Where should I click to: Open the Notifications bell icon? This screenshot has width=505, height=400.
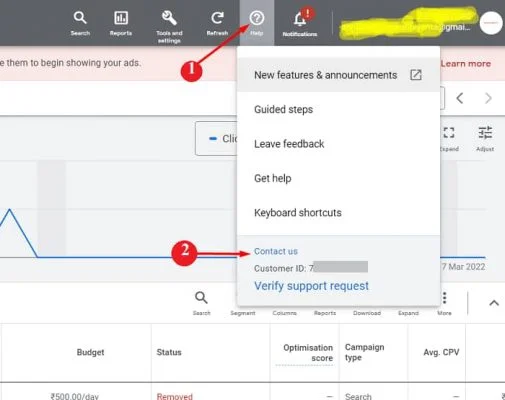[x=300, y=19]
